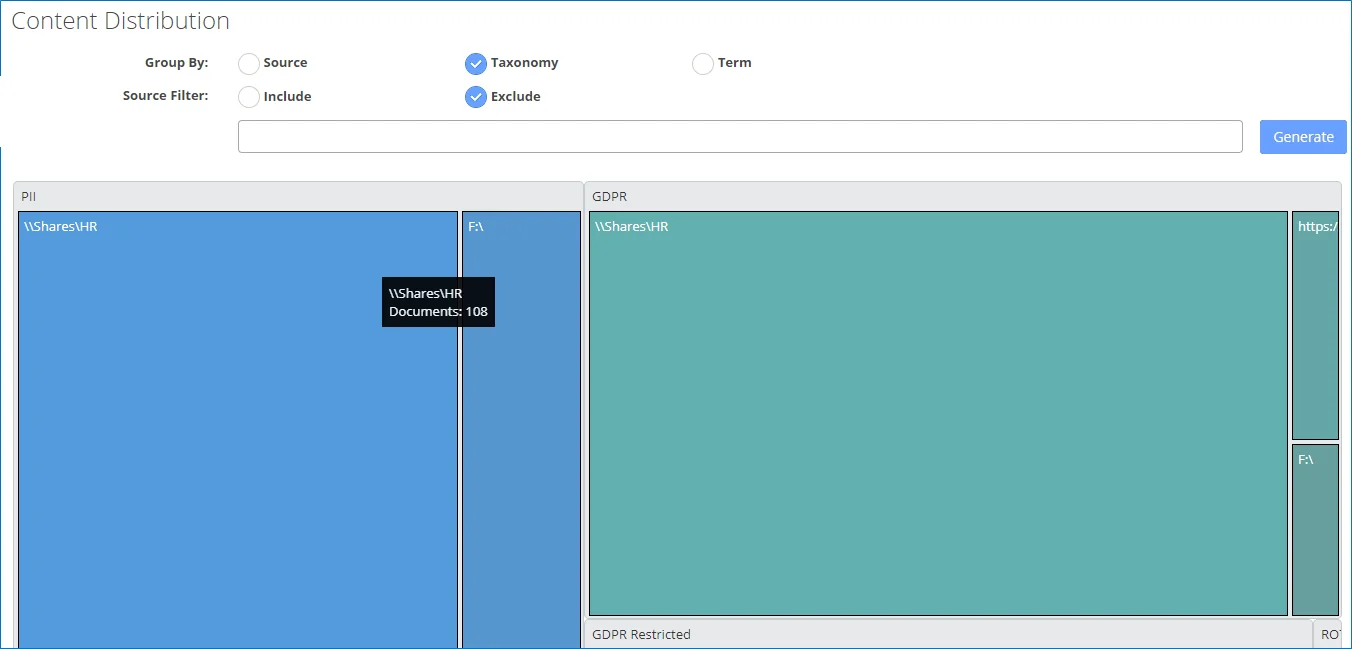Click the Group By label
1352x649 pixels.
tap(176, 63)
